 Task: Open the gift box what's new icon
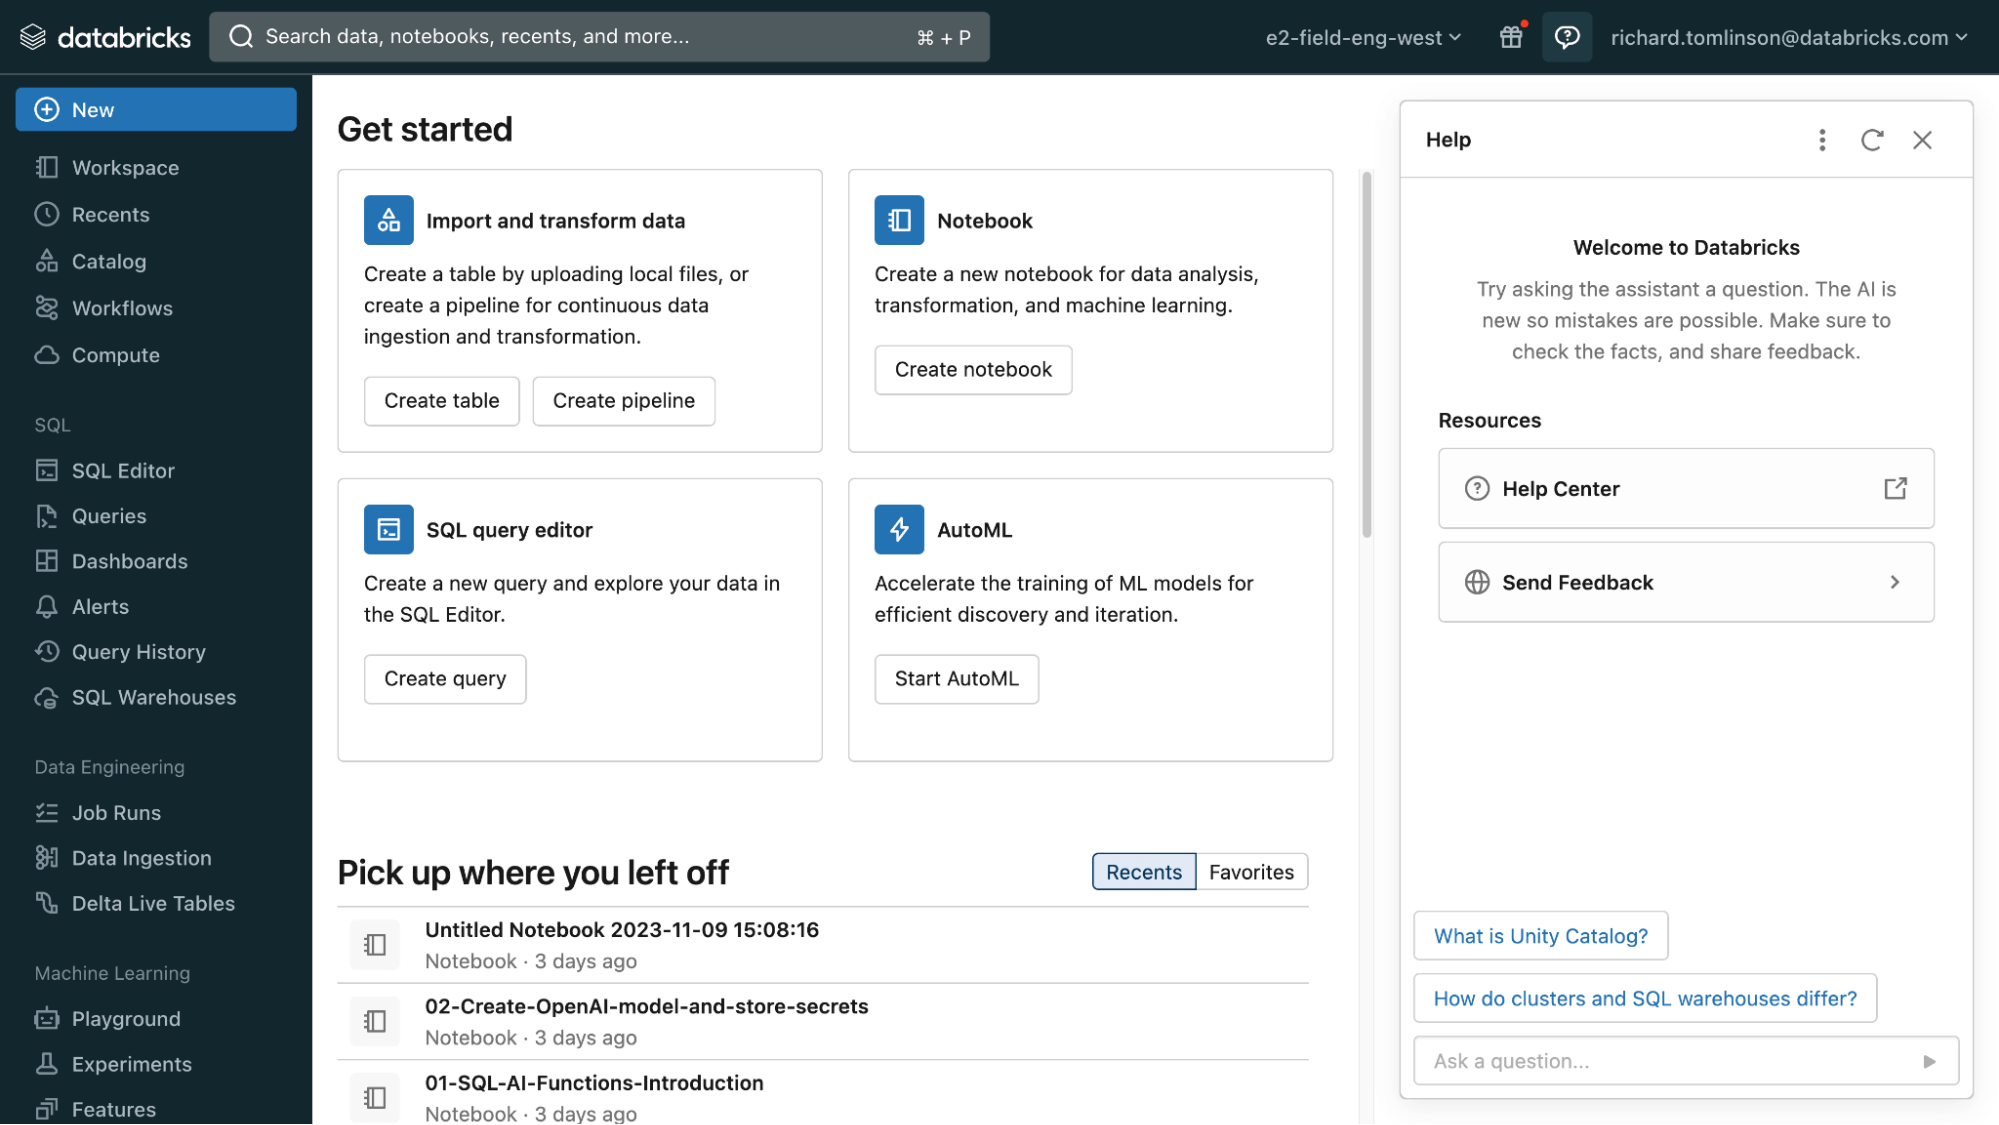1511,37
